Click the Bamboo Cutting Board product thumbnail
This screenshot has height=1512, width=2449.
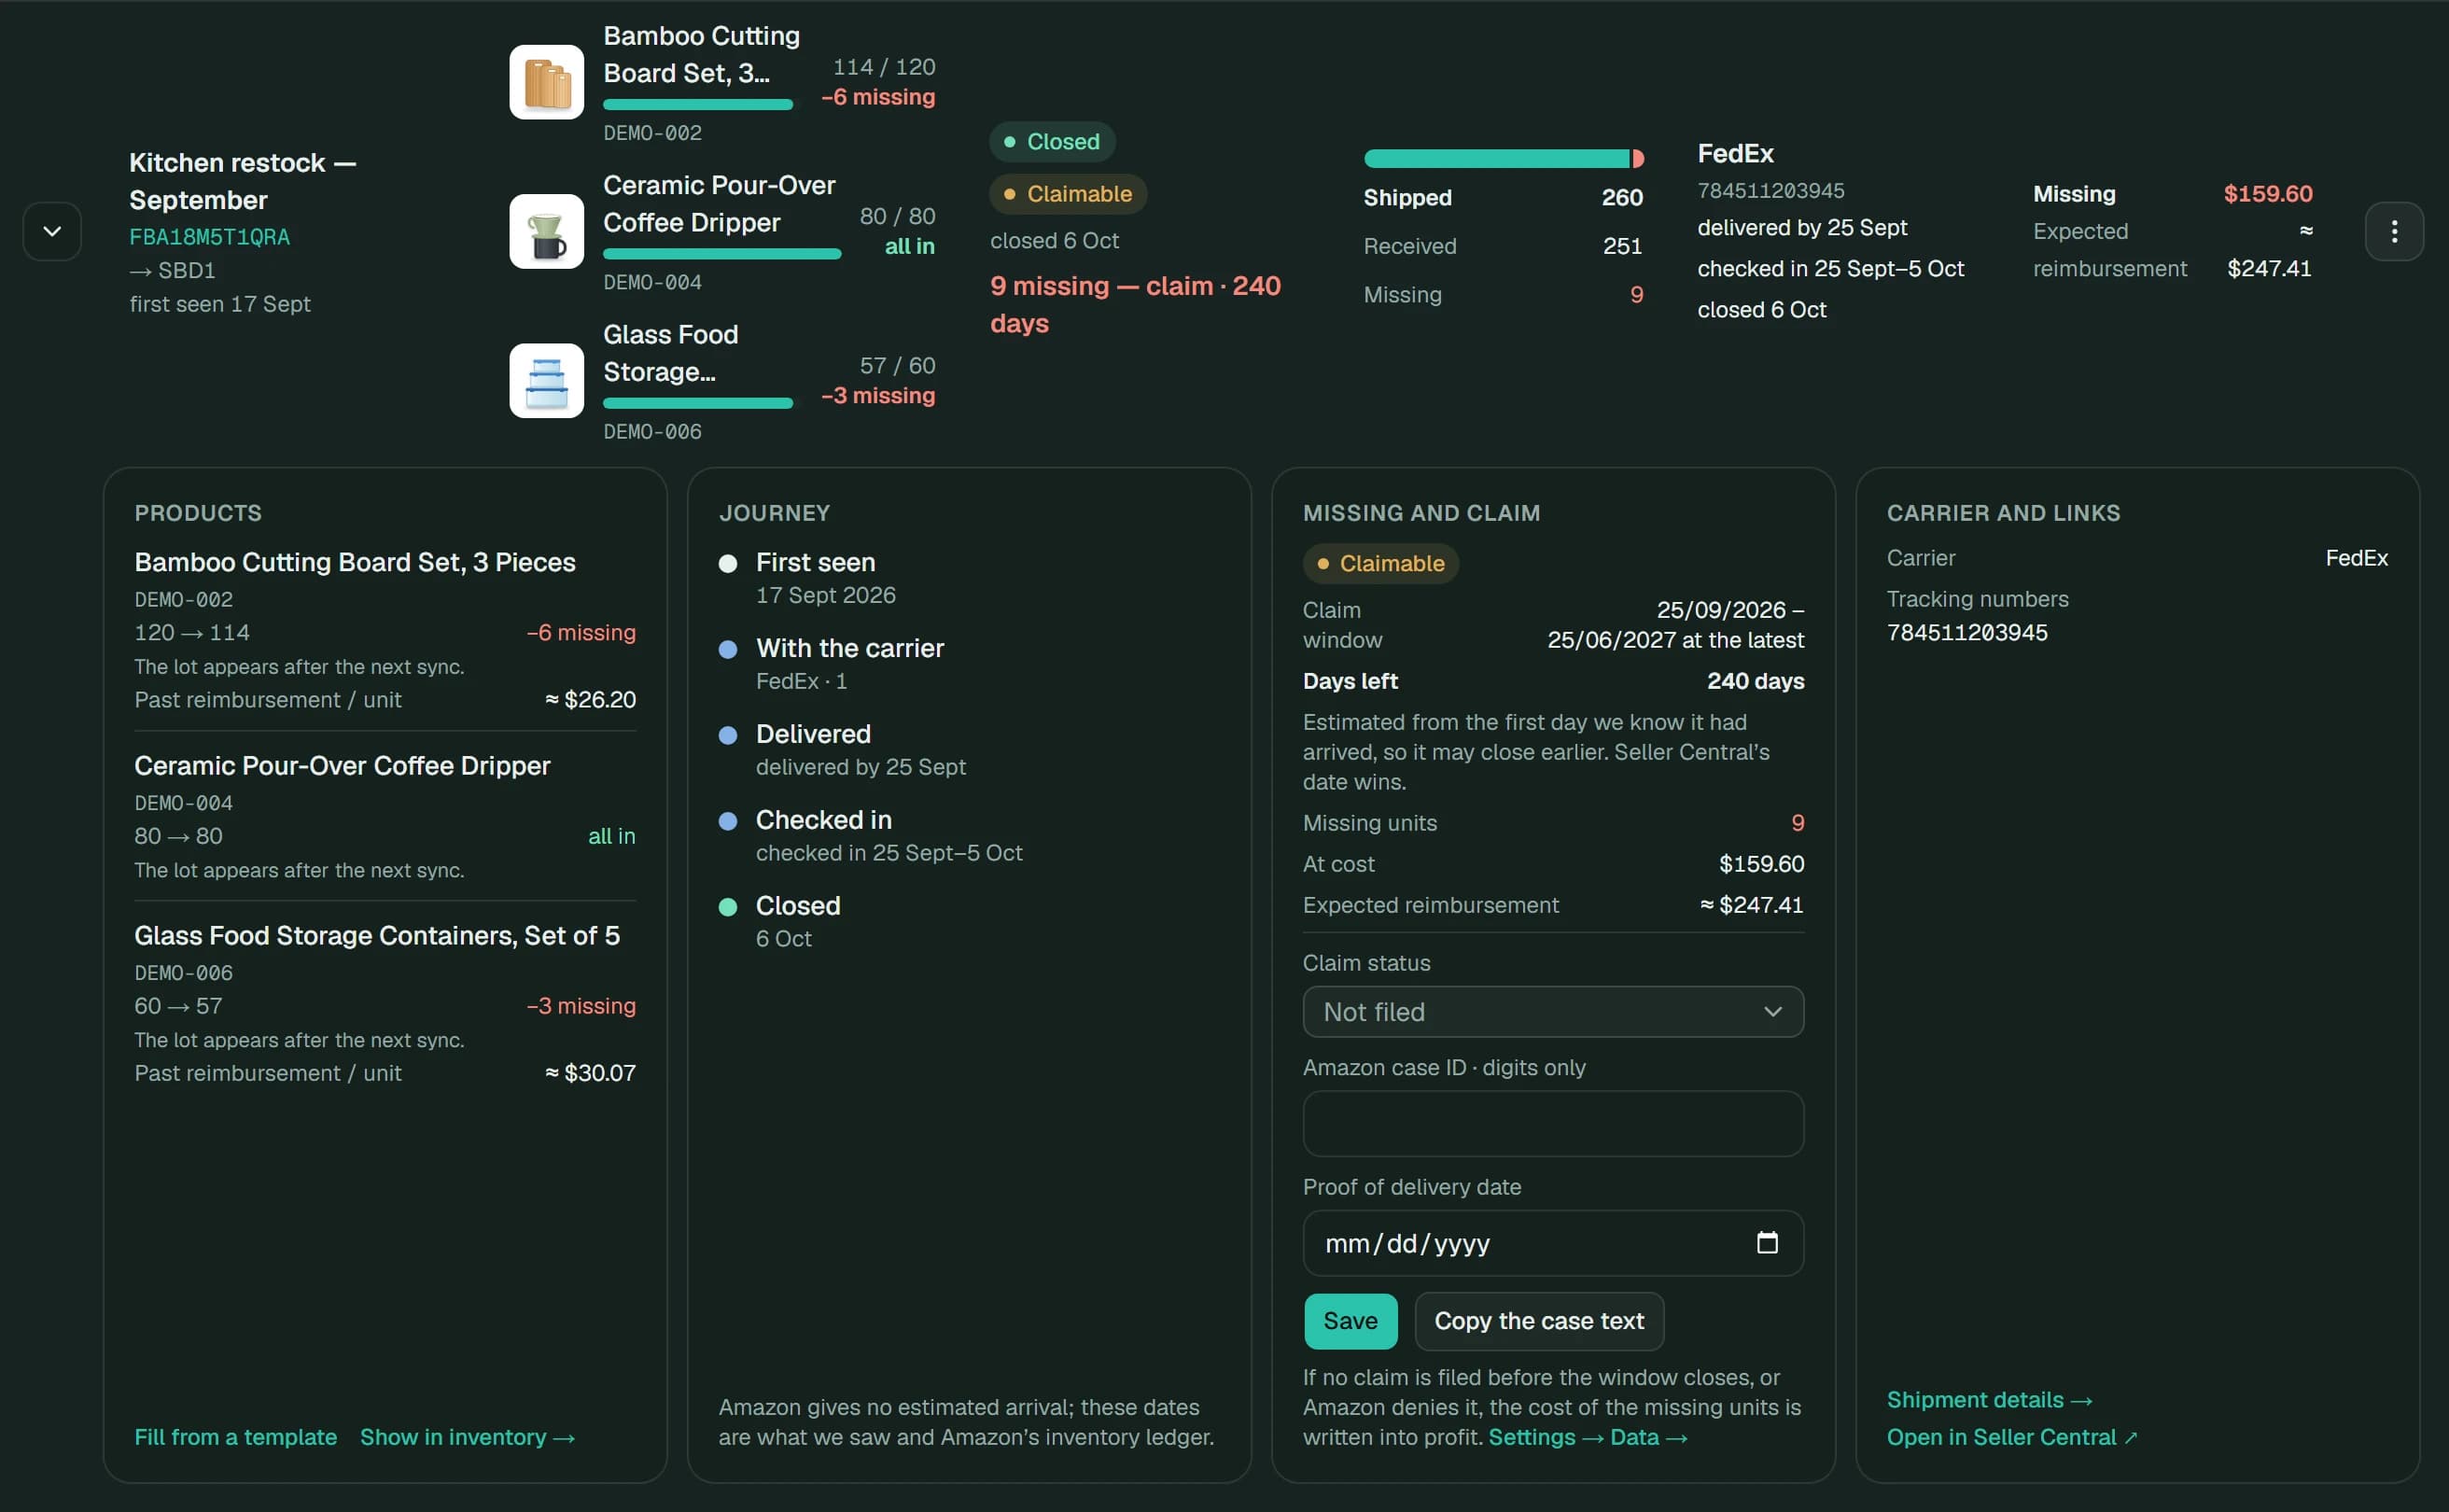point(546,82)
